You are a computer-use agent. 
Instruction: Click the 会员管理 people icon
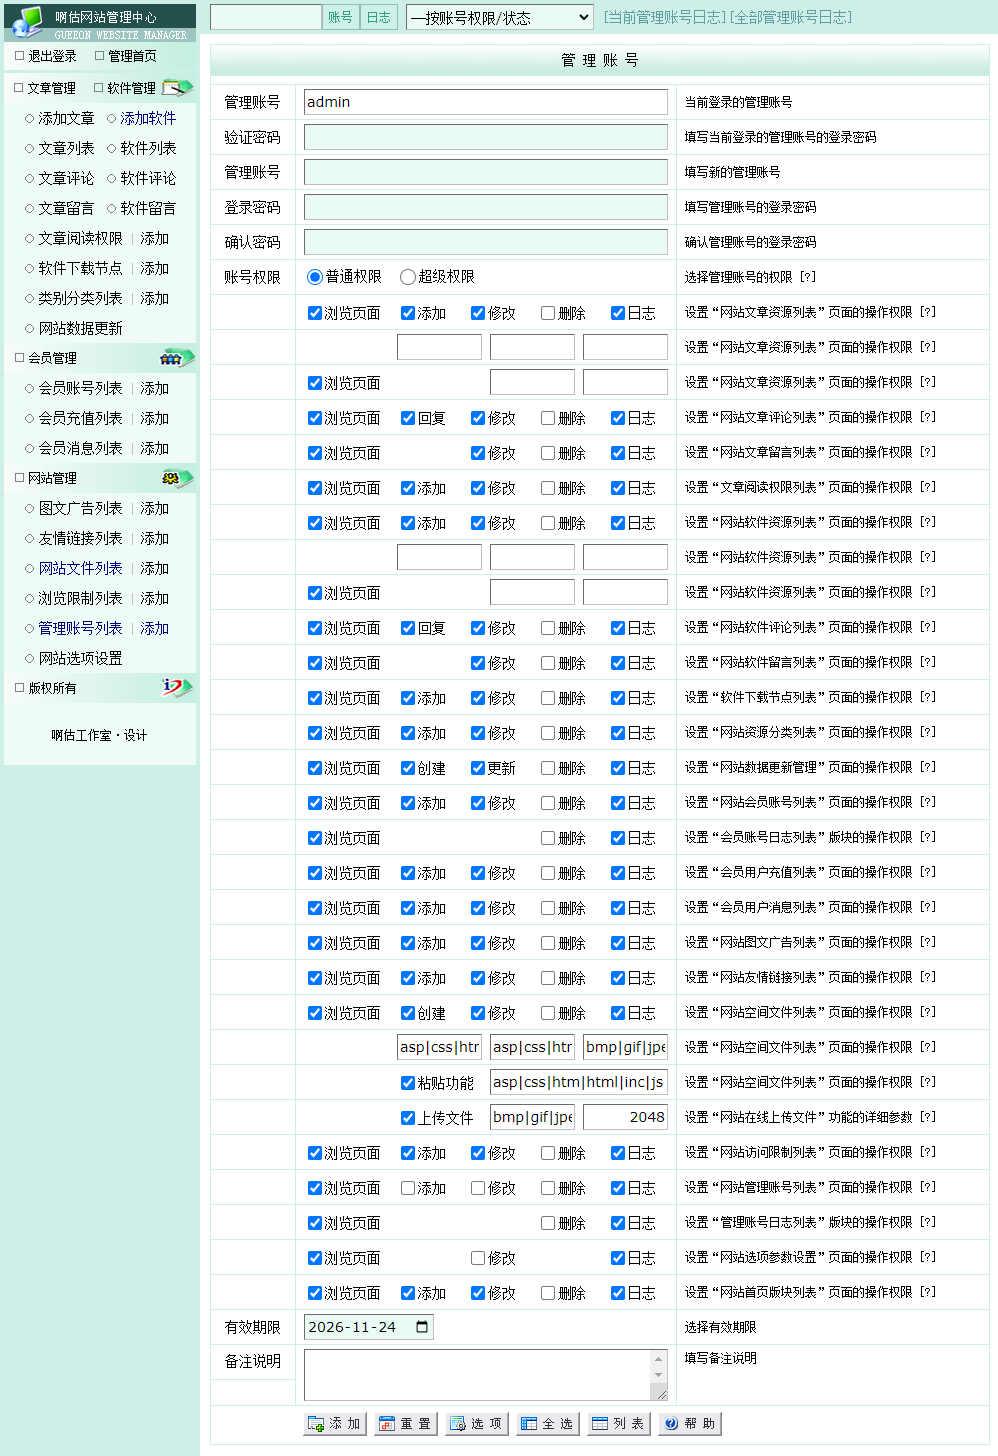pos(176,358)
